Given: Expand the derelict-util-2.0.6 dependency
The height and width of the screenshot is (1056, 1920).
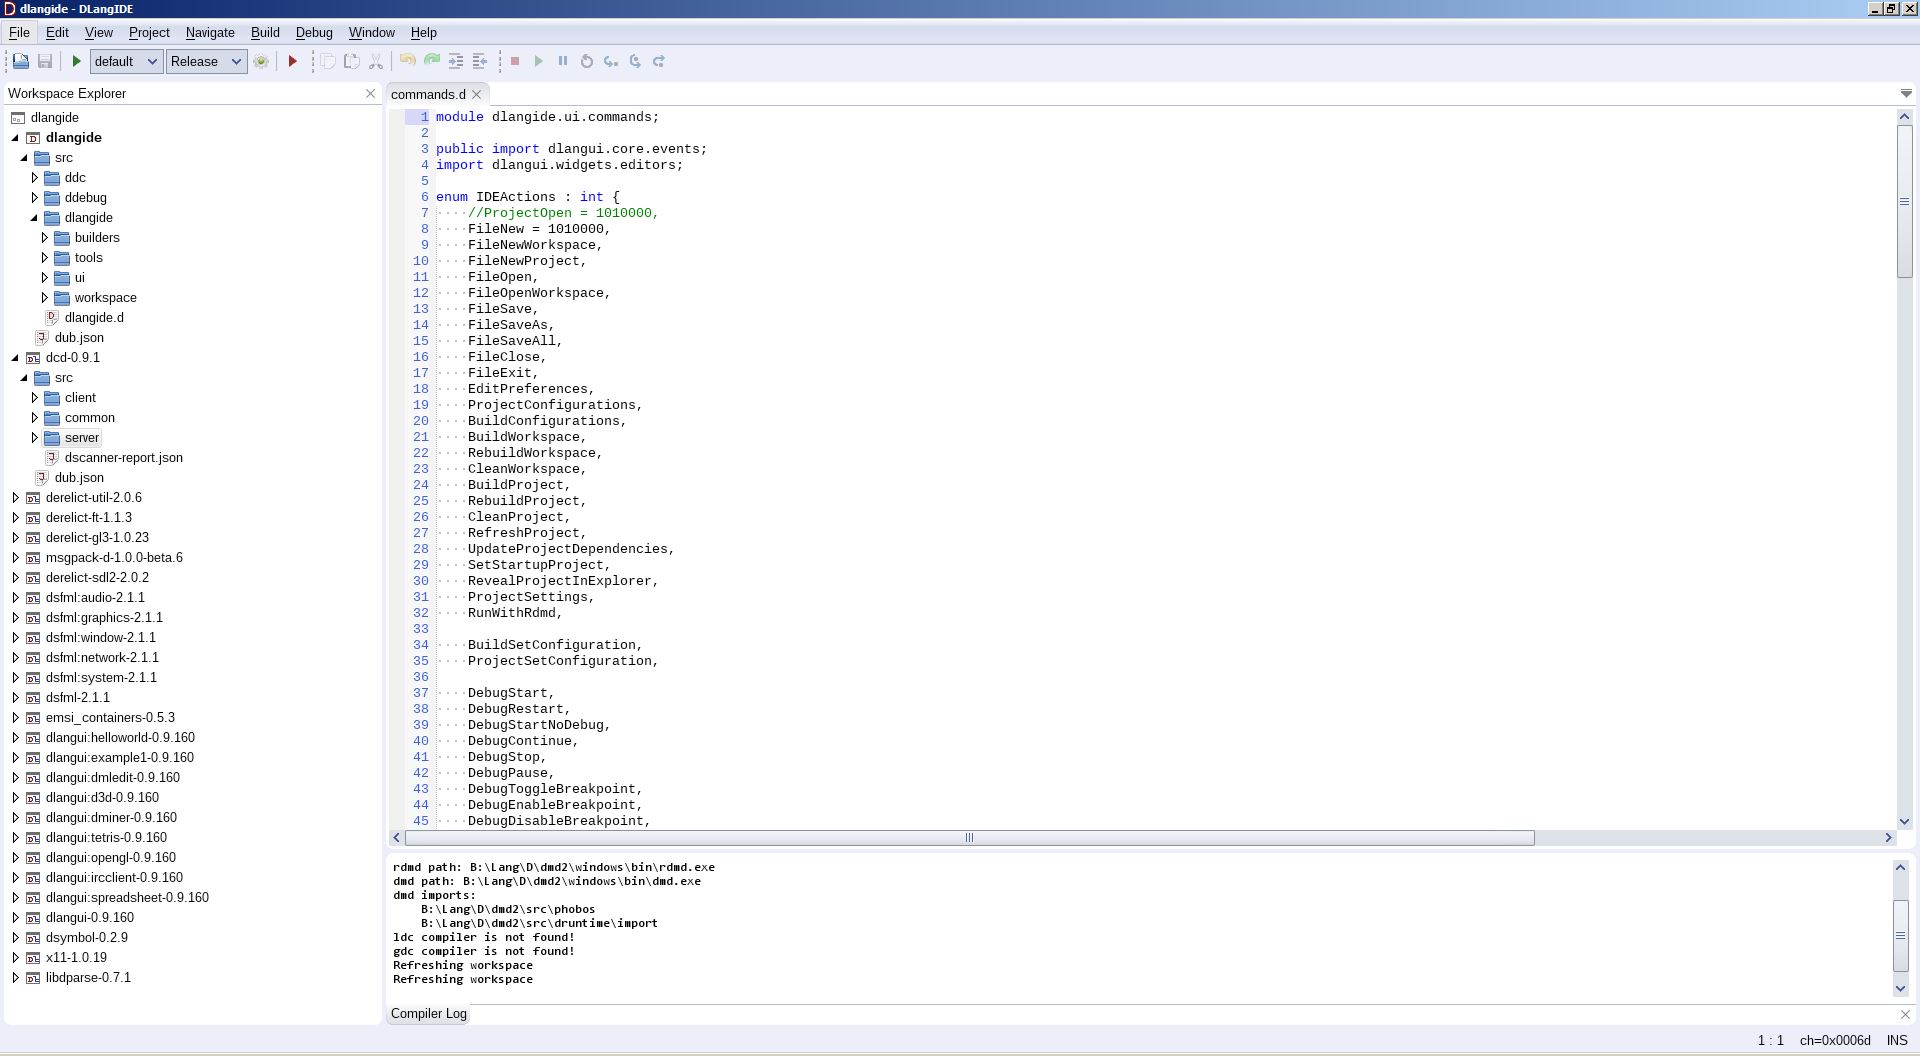Looking at the screenshot, I should coord(15,497).
